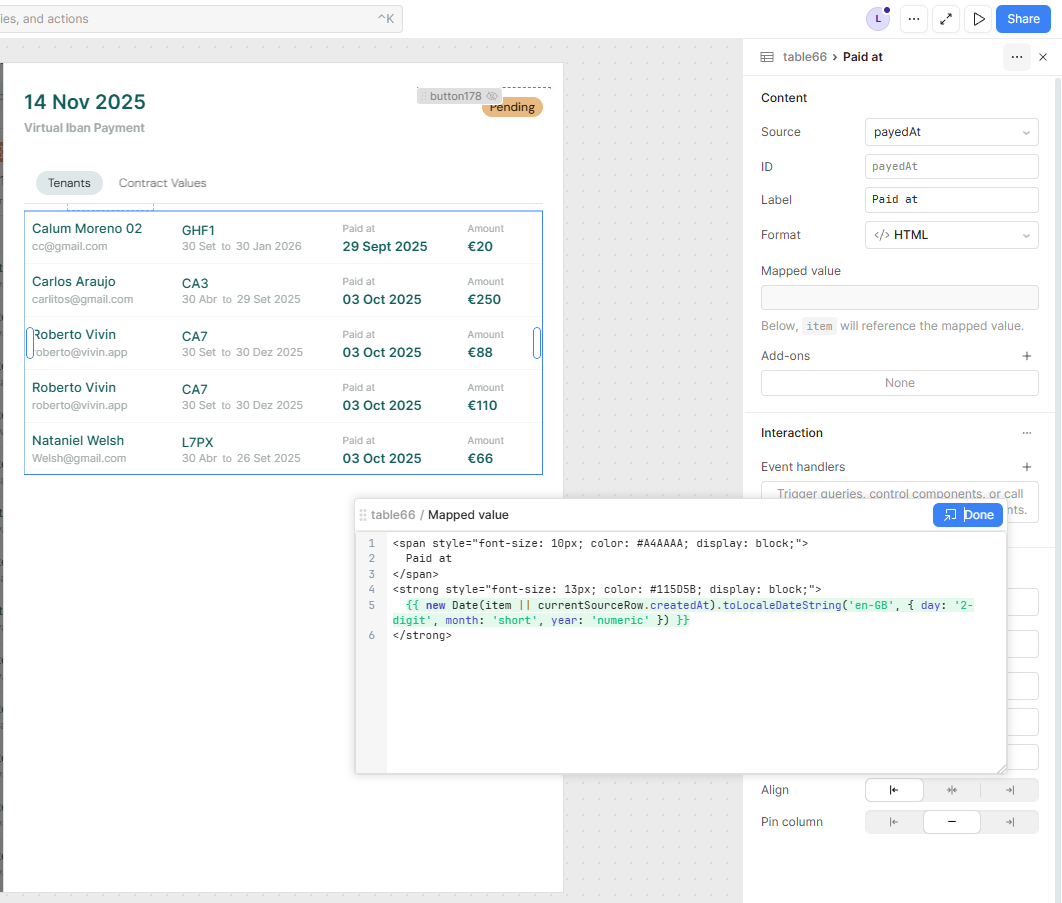Screen dimensions: 1062x903
Task: Click the Share button
Action: pos(1022,18)
